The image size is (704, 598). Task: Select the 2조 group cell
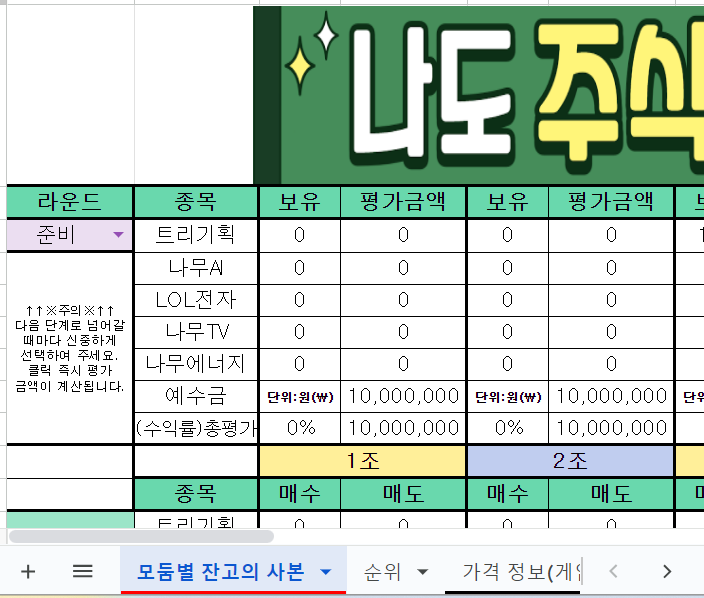coord(570,461)
